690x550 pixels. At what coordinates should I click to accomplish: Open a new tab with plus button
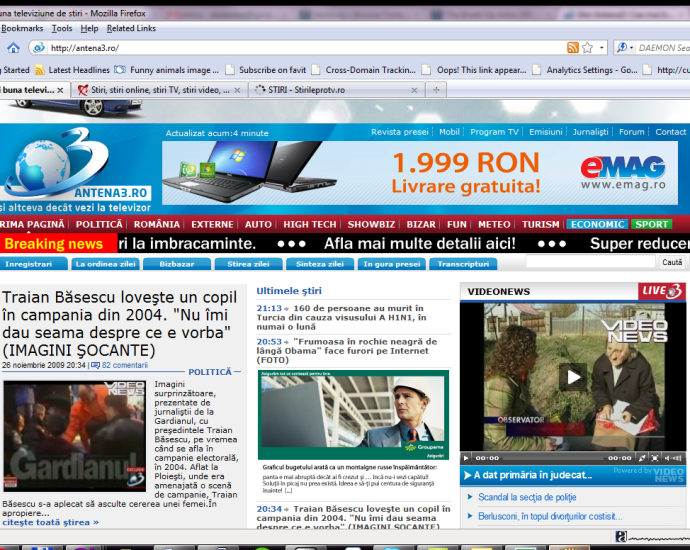tap(436, 90)
